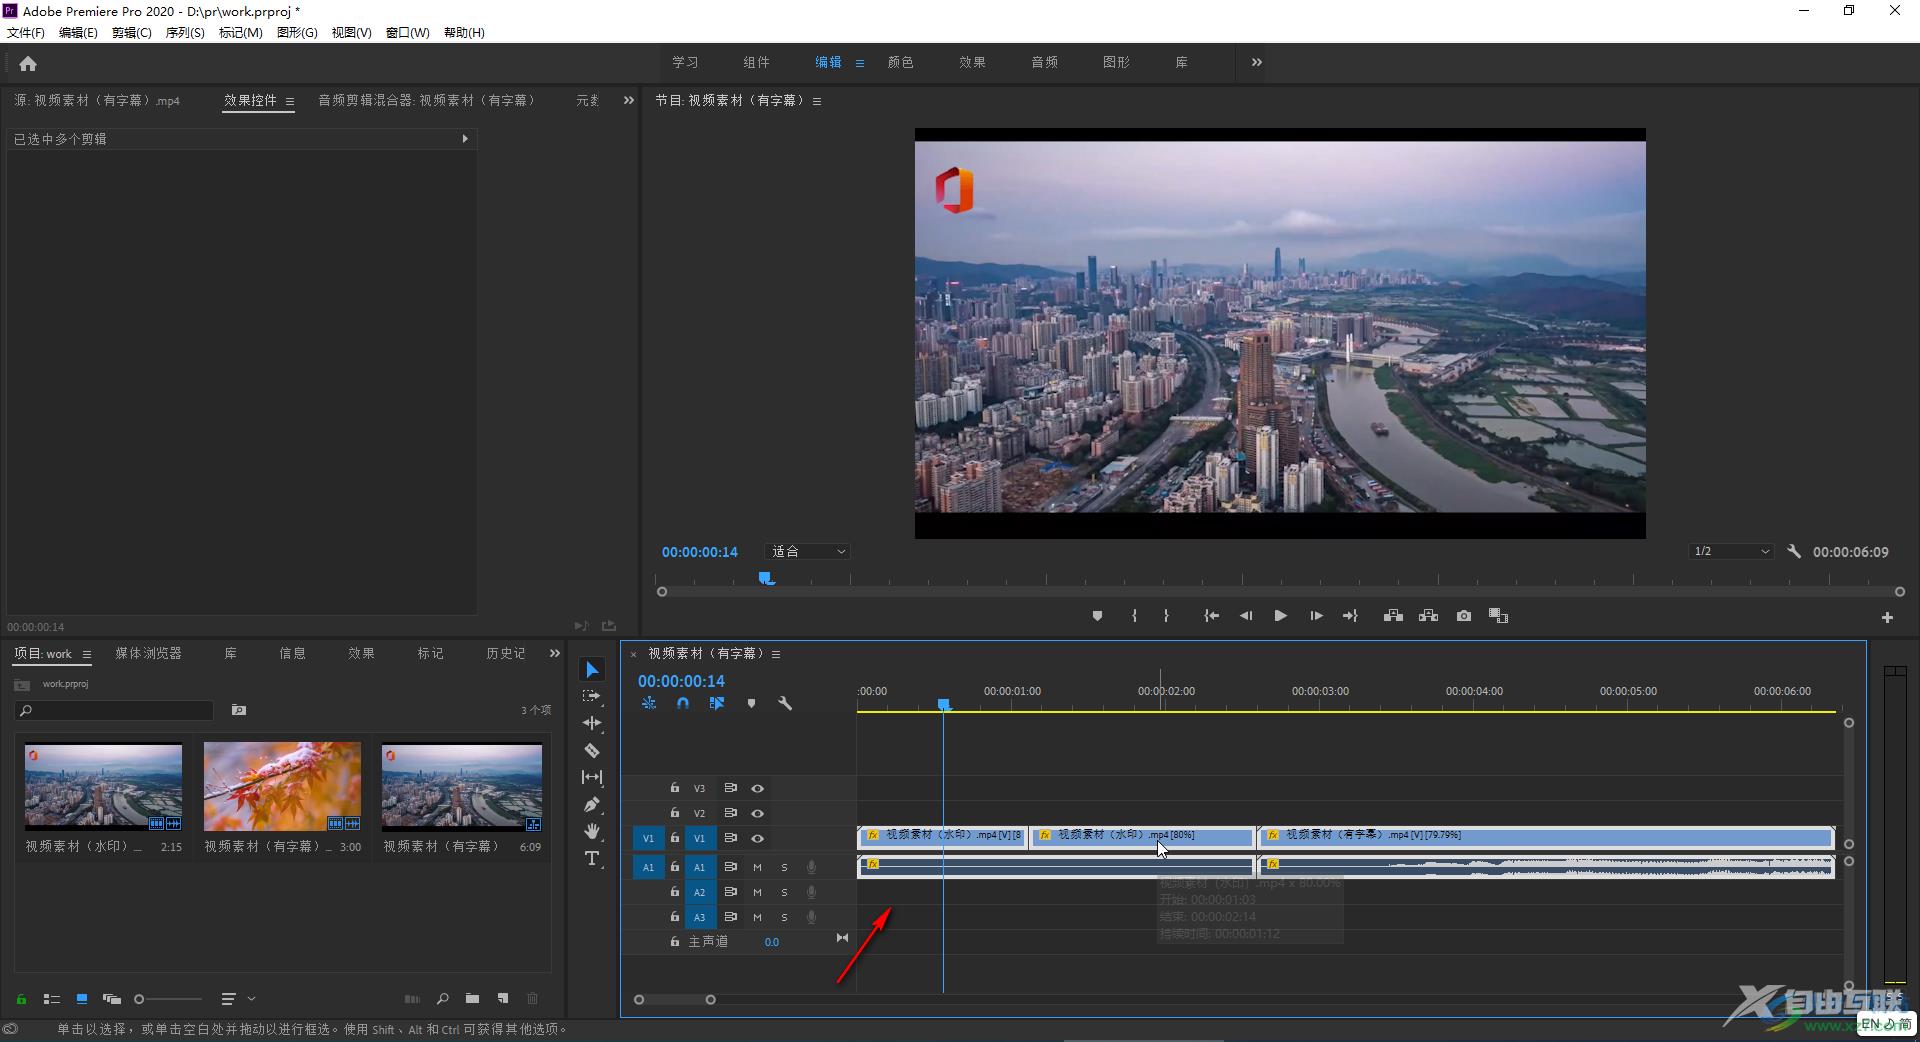
Task: Click Add Marker in program monitor
Action: point(1097,616)
